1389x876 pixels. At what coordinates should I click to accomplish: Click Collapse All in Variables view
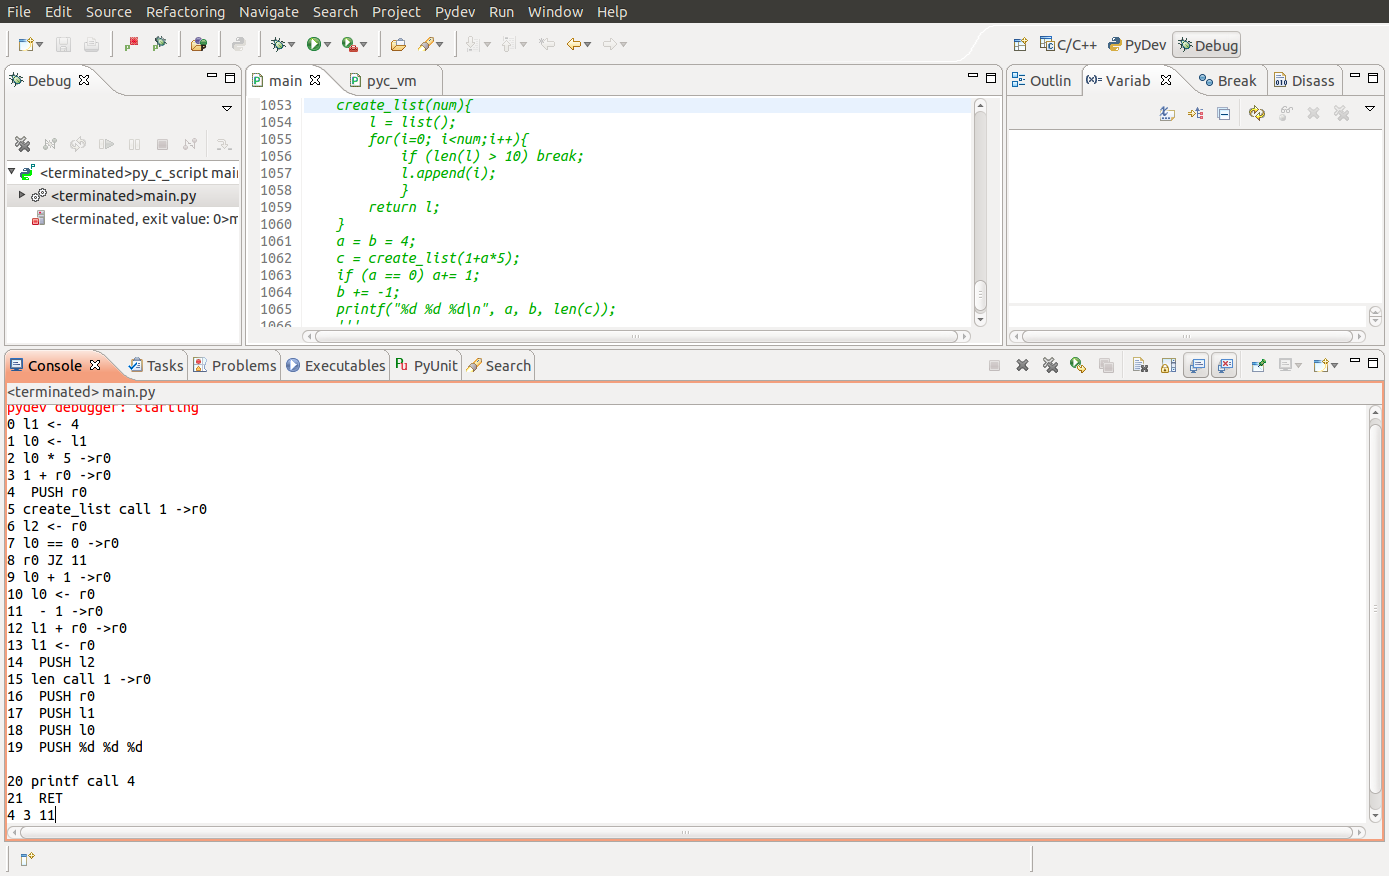1223,114
